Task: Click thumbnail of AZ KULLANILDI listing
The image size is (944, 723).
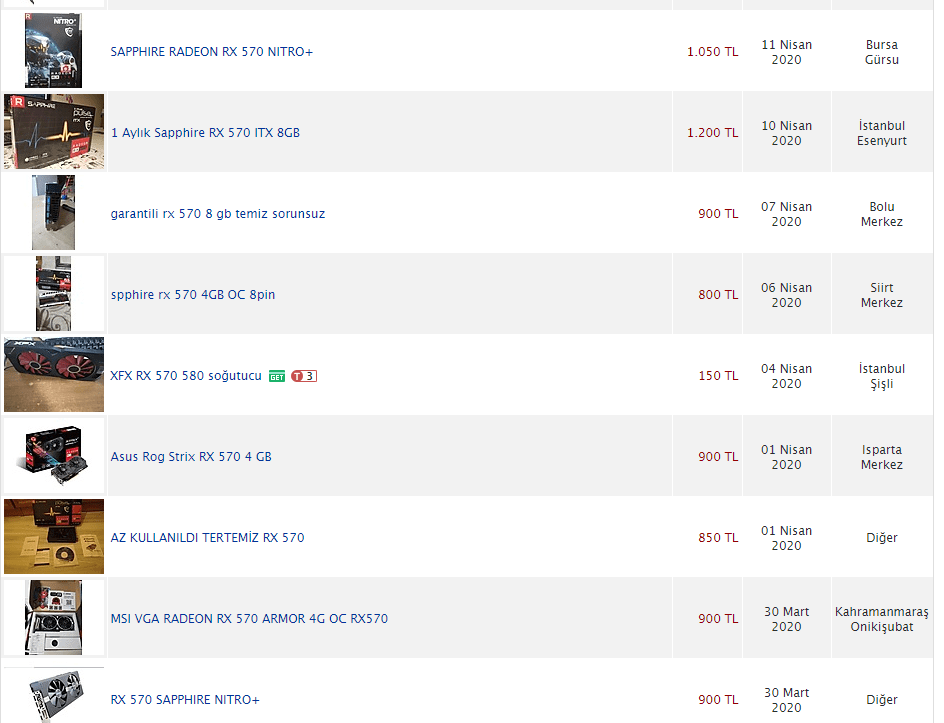Action: point(54,536)
